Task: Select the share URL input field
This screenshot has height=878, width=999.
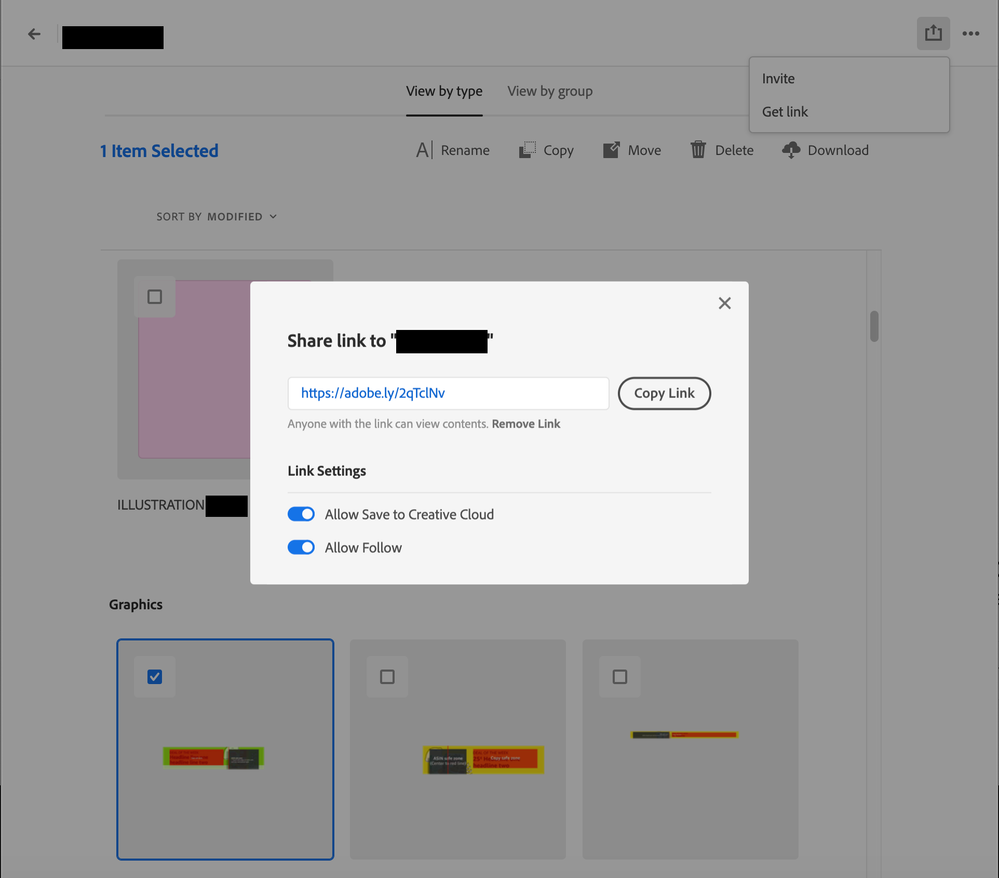Action: pos(448,393)
